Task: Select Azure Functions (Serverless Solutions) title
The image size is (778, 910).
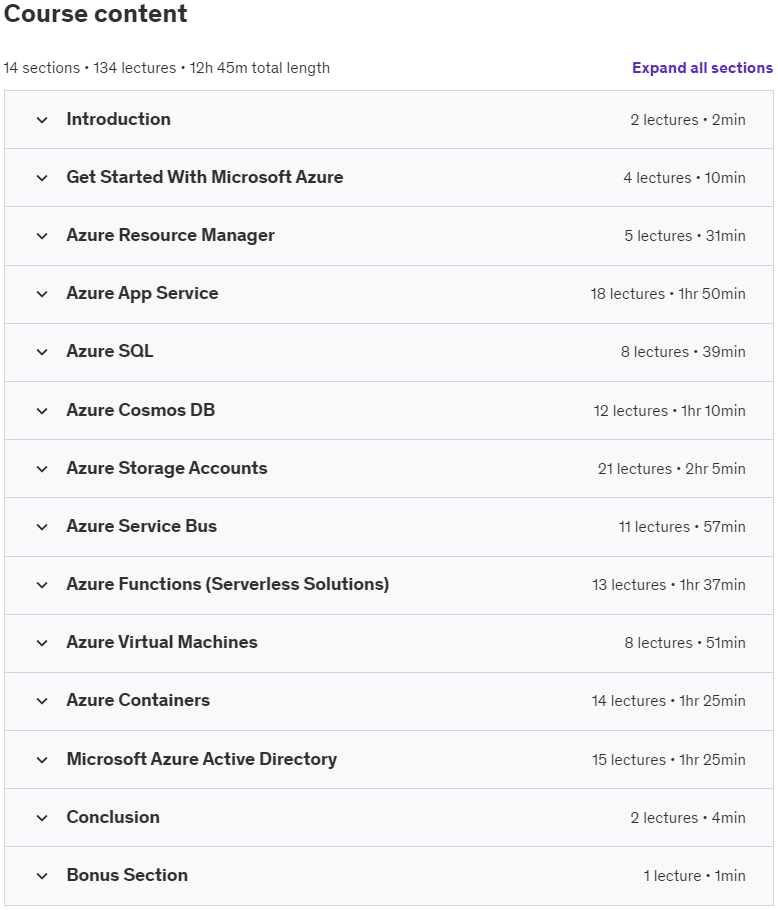Action: pyautogui.click(x=227, y=584)
